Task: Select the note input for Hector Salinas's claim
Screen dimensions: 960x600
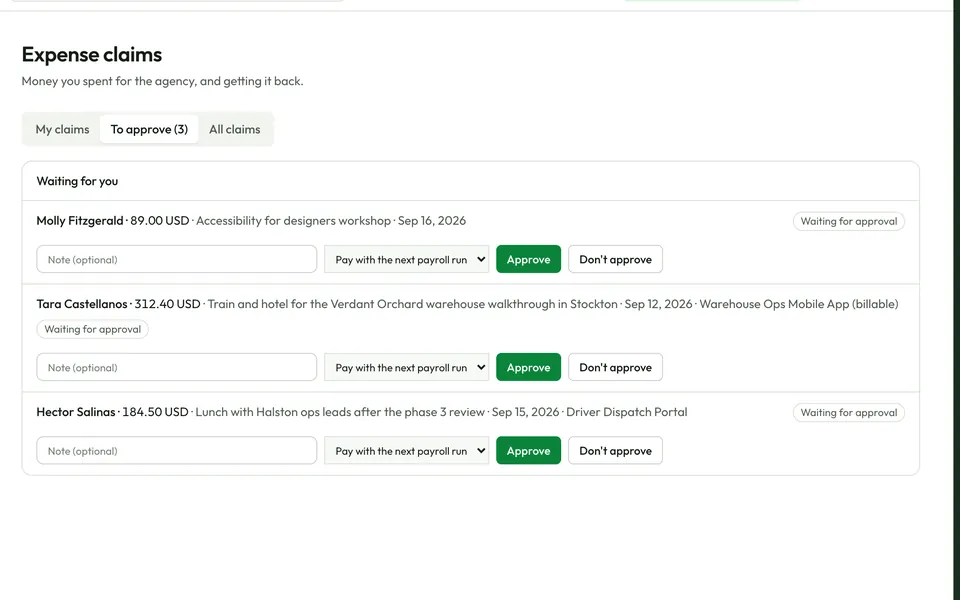Action: click(176, 451)
